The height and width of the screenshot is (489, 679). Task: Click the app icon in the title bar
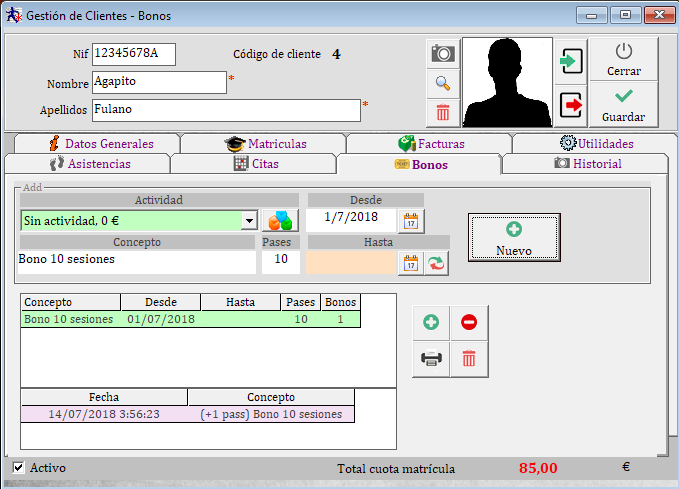[x=14, y=15]
